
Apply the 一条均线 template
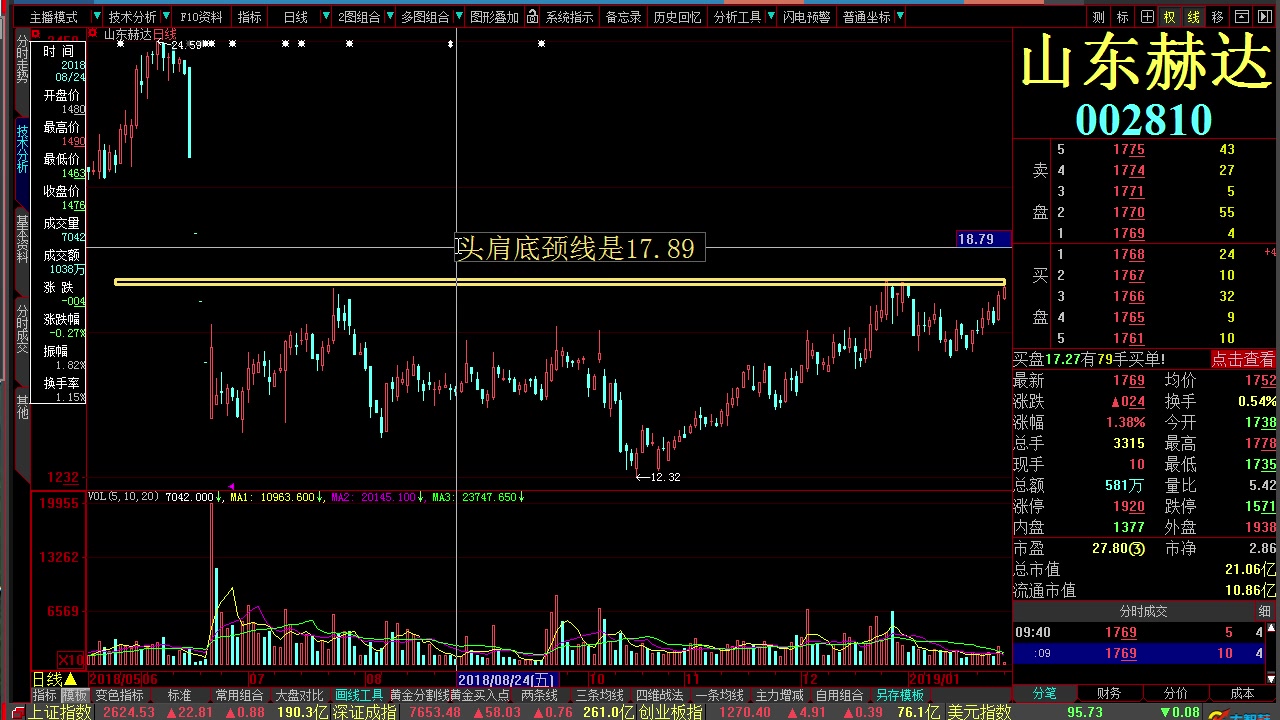719,695
